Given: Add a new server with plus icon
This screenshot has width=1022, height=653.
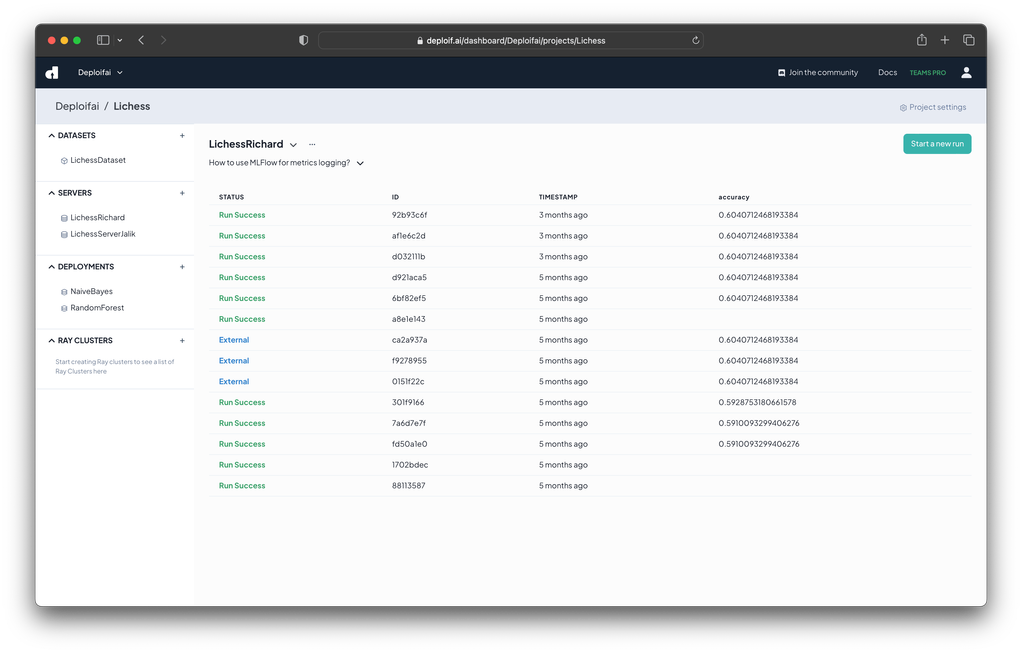Looking at the screenshot, I should click(x=182, y=193).
